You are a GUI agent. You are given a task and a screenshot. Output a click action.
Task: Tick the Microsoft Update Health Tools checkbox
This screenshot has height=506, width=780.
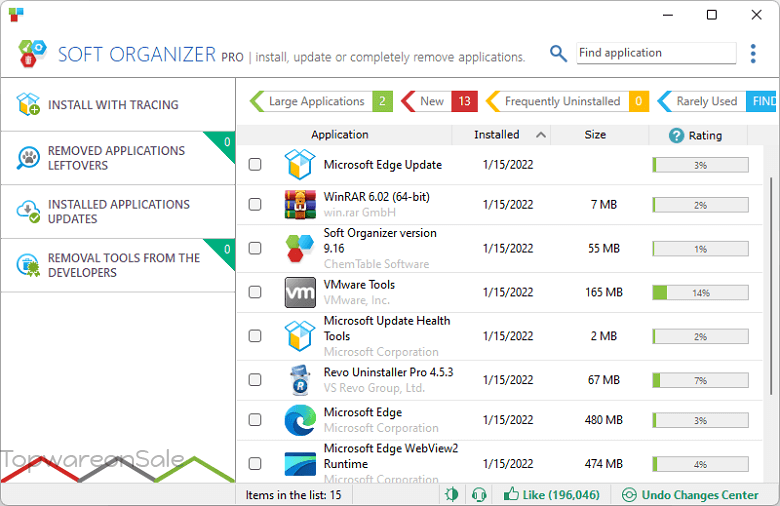(255, 336)
